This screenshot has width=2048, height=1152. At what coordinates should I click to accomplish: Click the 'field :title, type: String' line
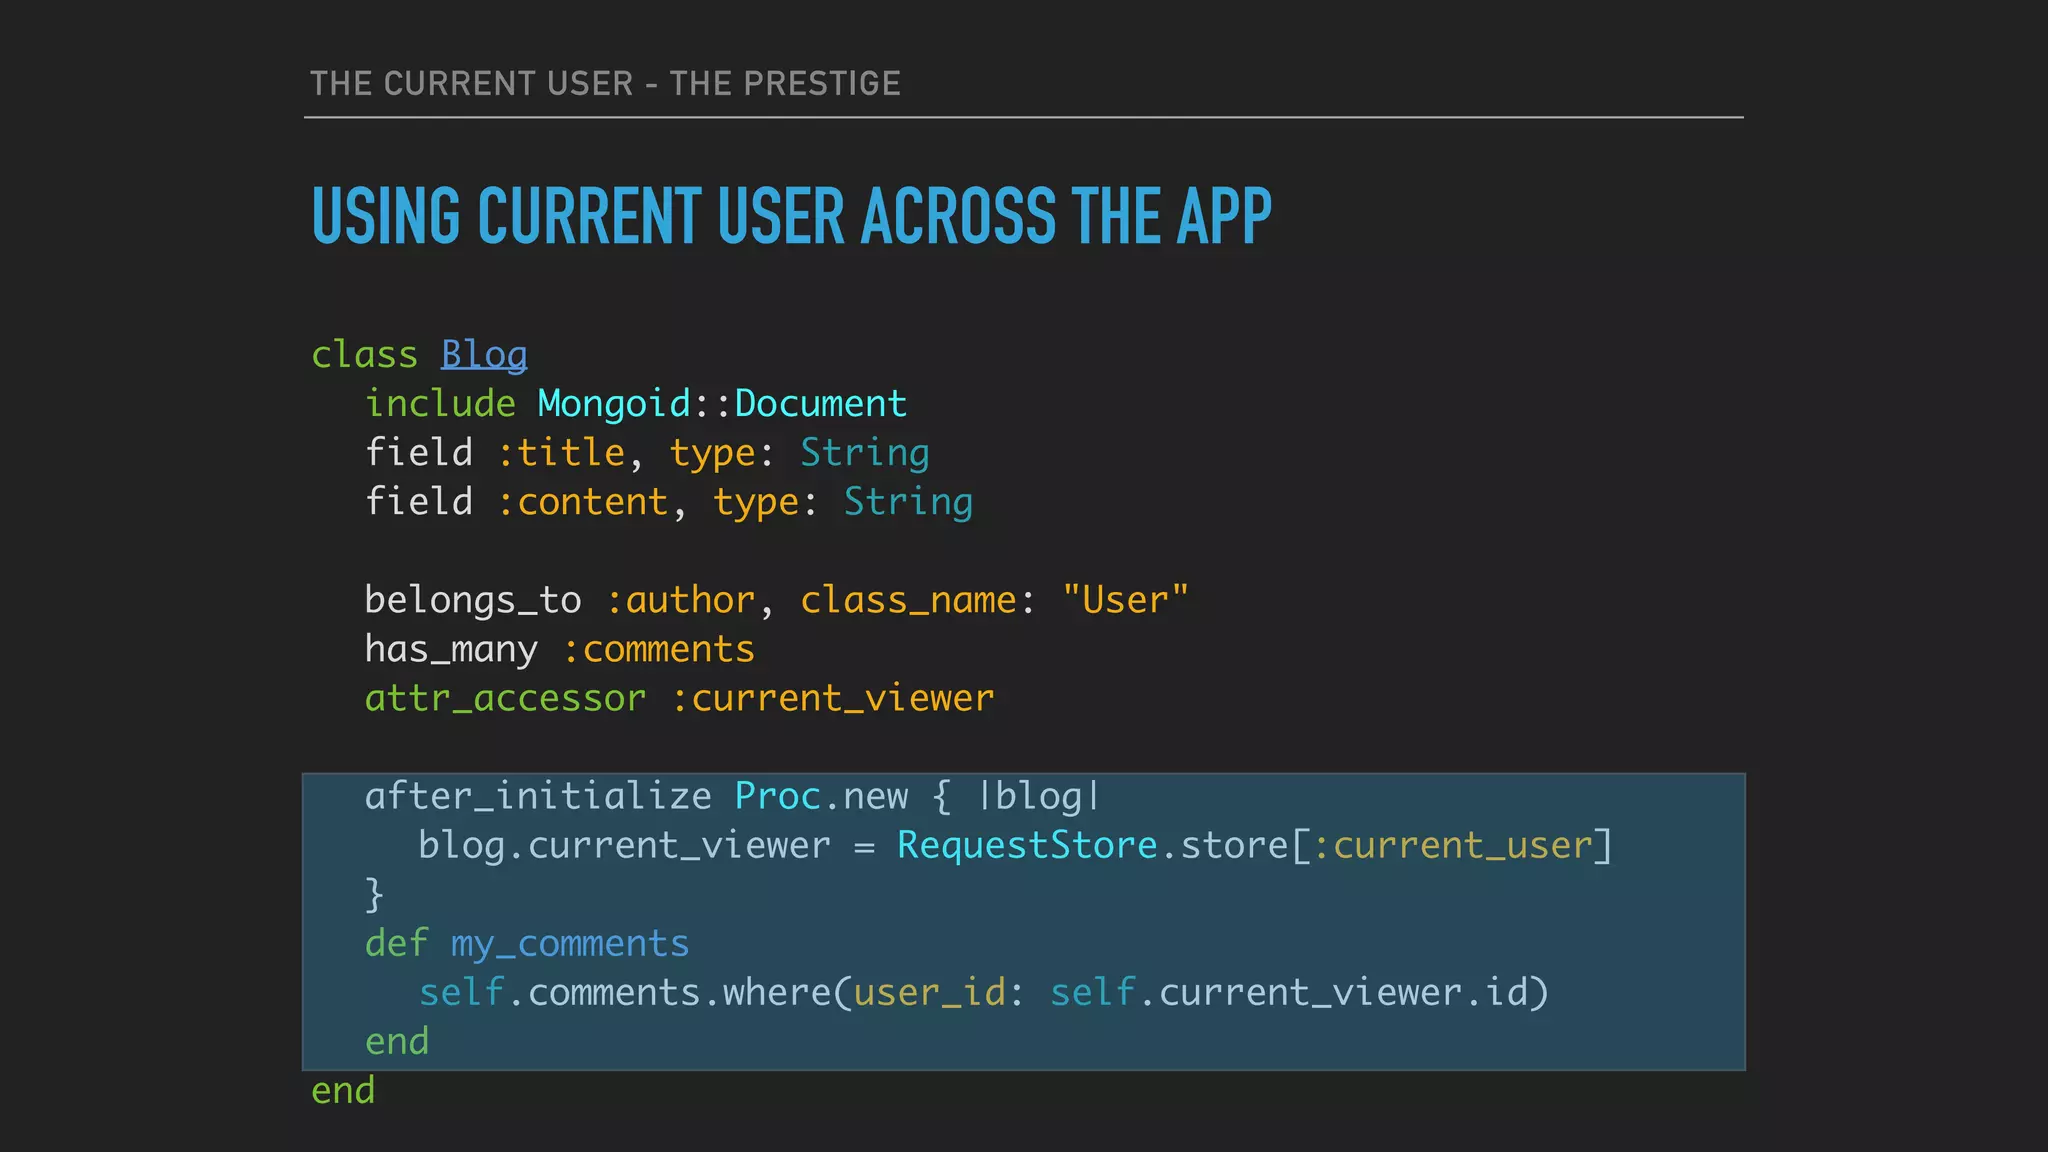[647, 454]
